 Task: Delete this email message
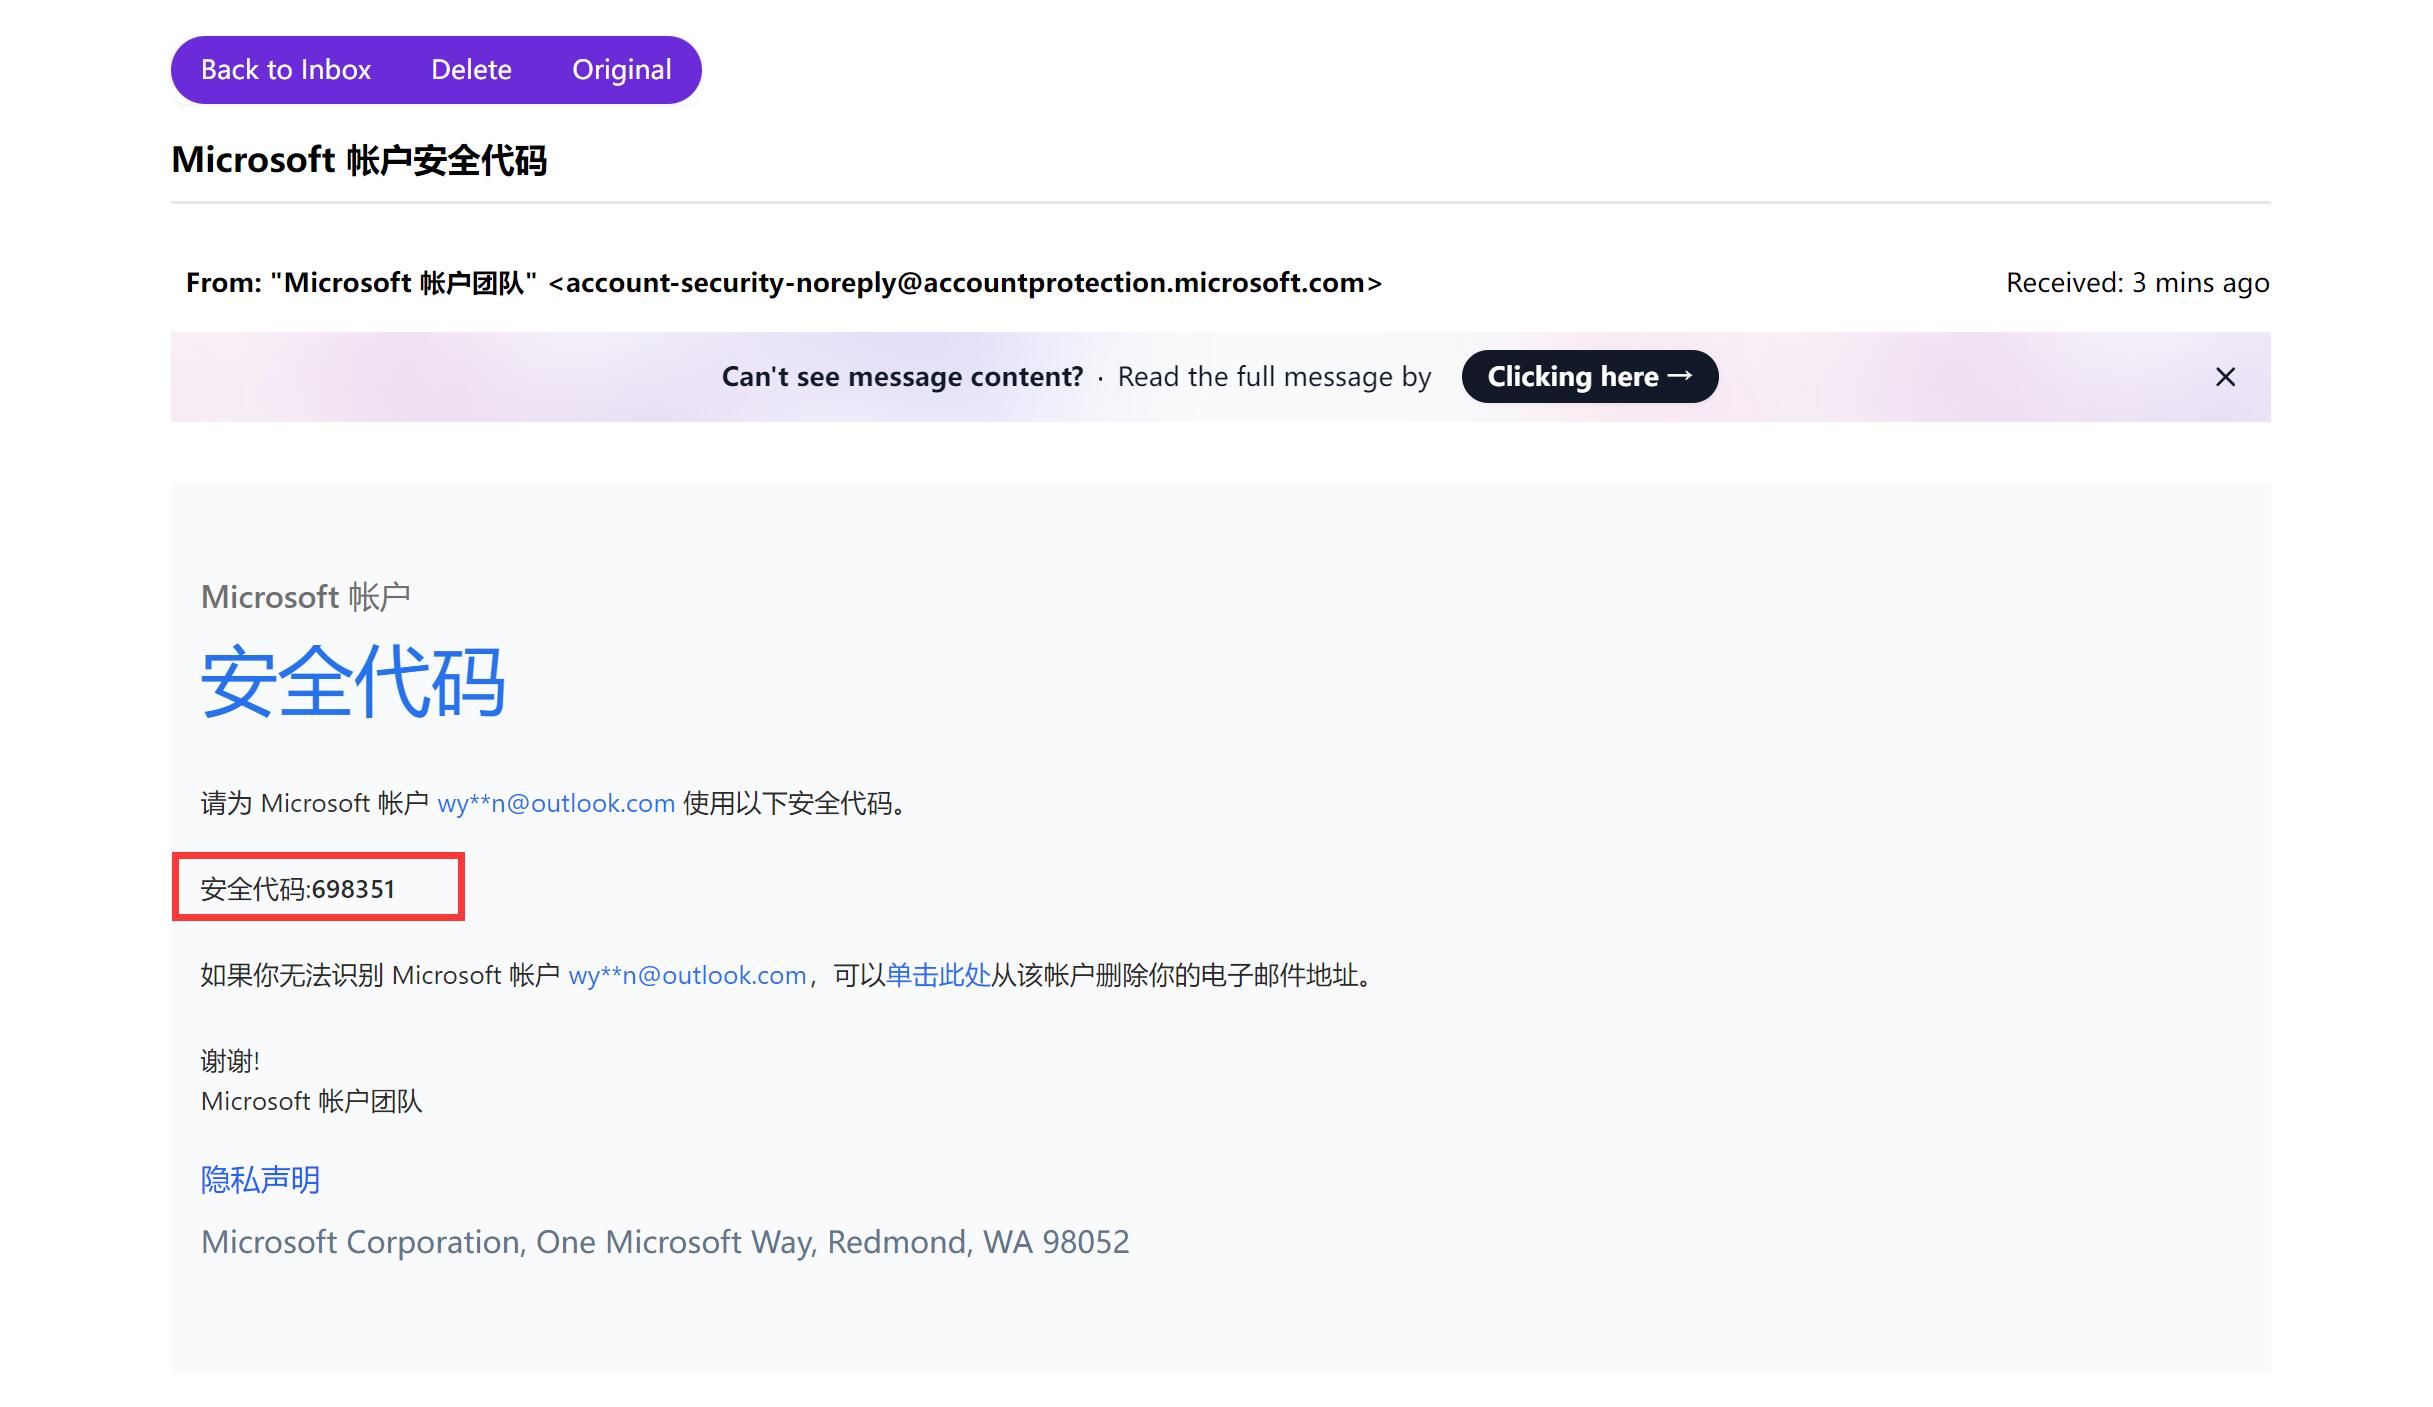click(x=471, y=70)
